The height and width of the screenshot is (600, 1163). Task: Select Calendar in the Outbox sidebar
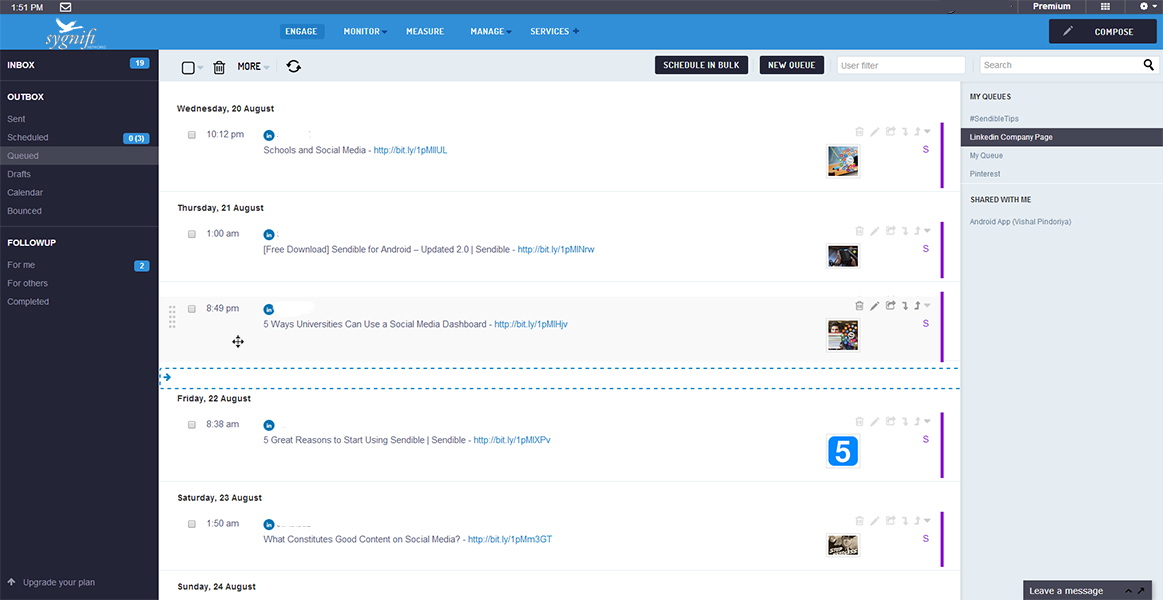[x=25, y=192]
